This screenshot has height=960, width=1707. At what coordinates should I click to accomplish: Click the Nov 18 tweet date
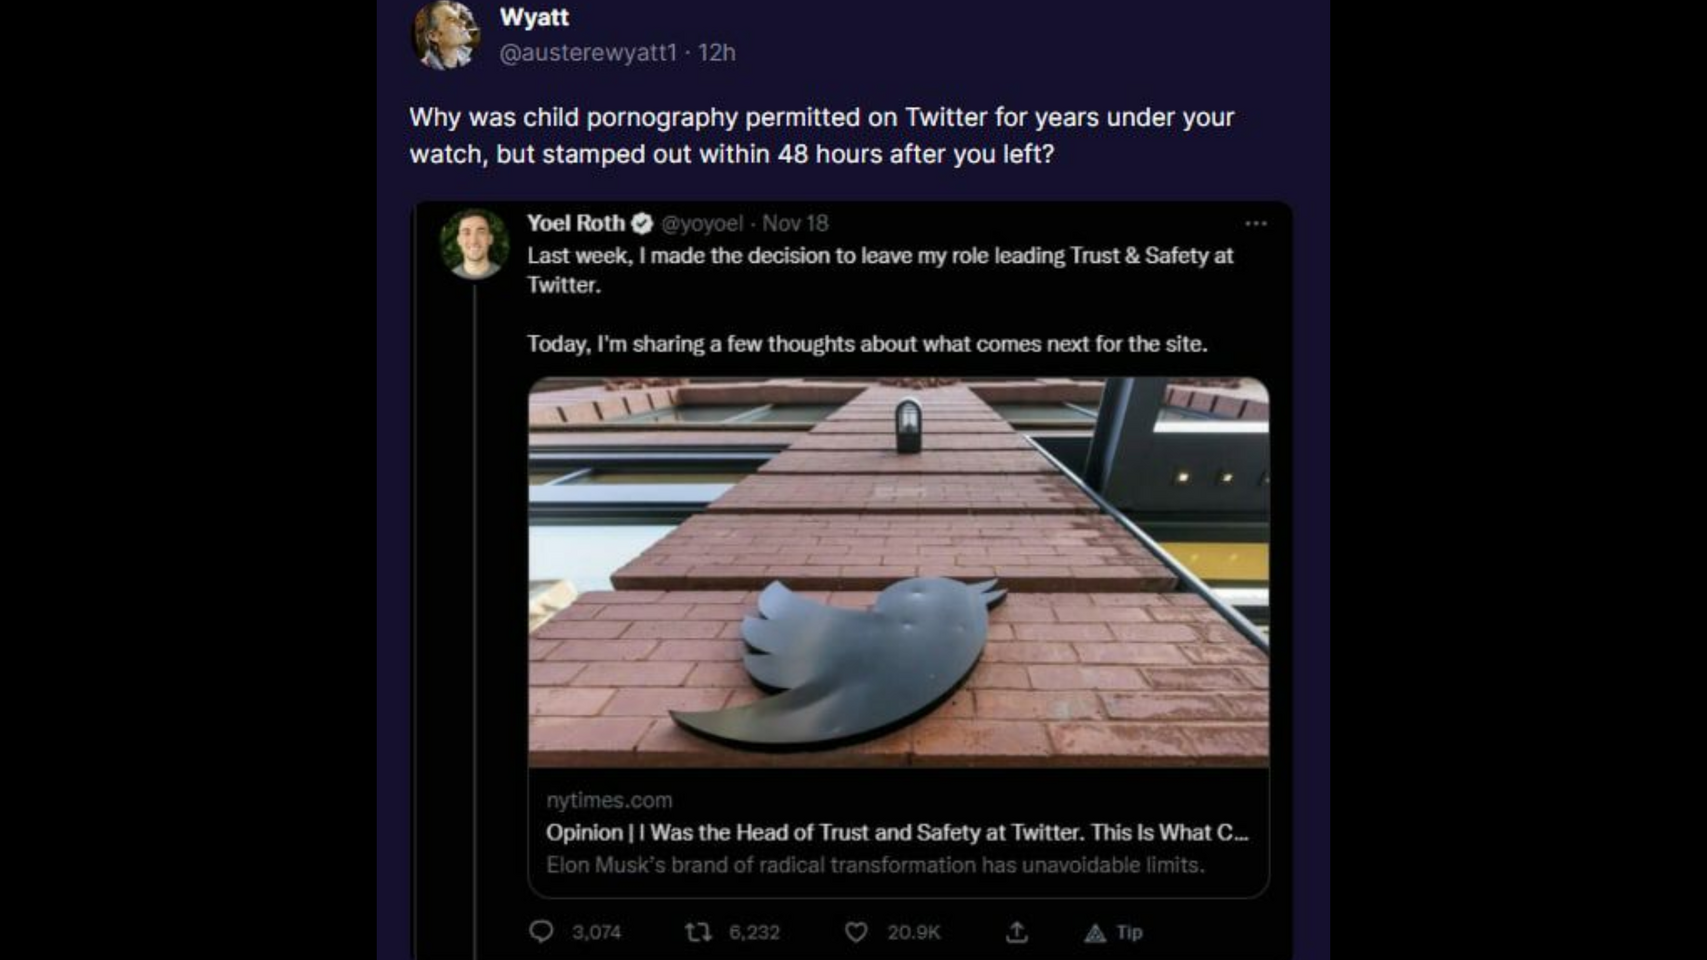pos(795,223)
